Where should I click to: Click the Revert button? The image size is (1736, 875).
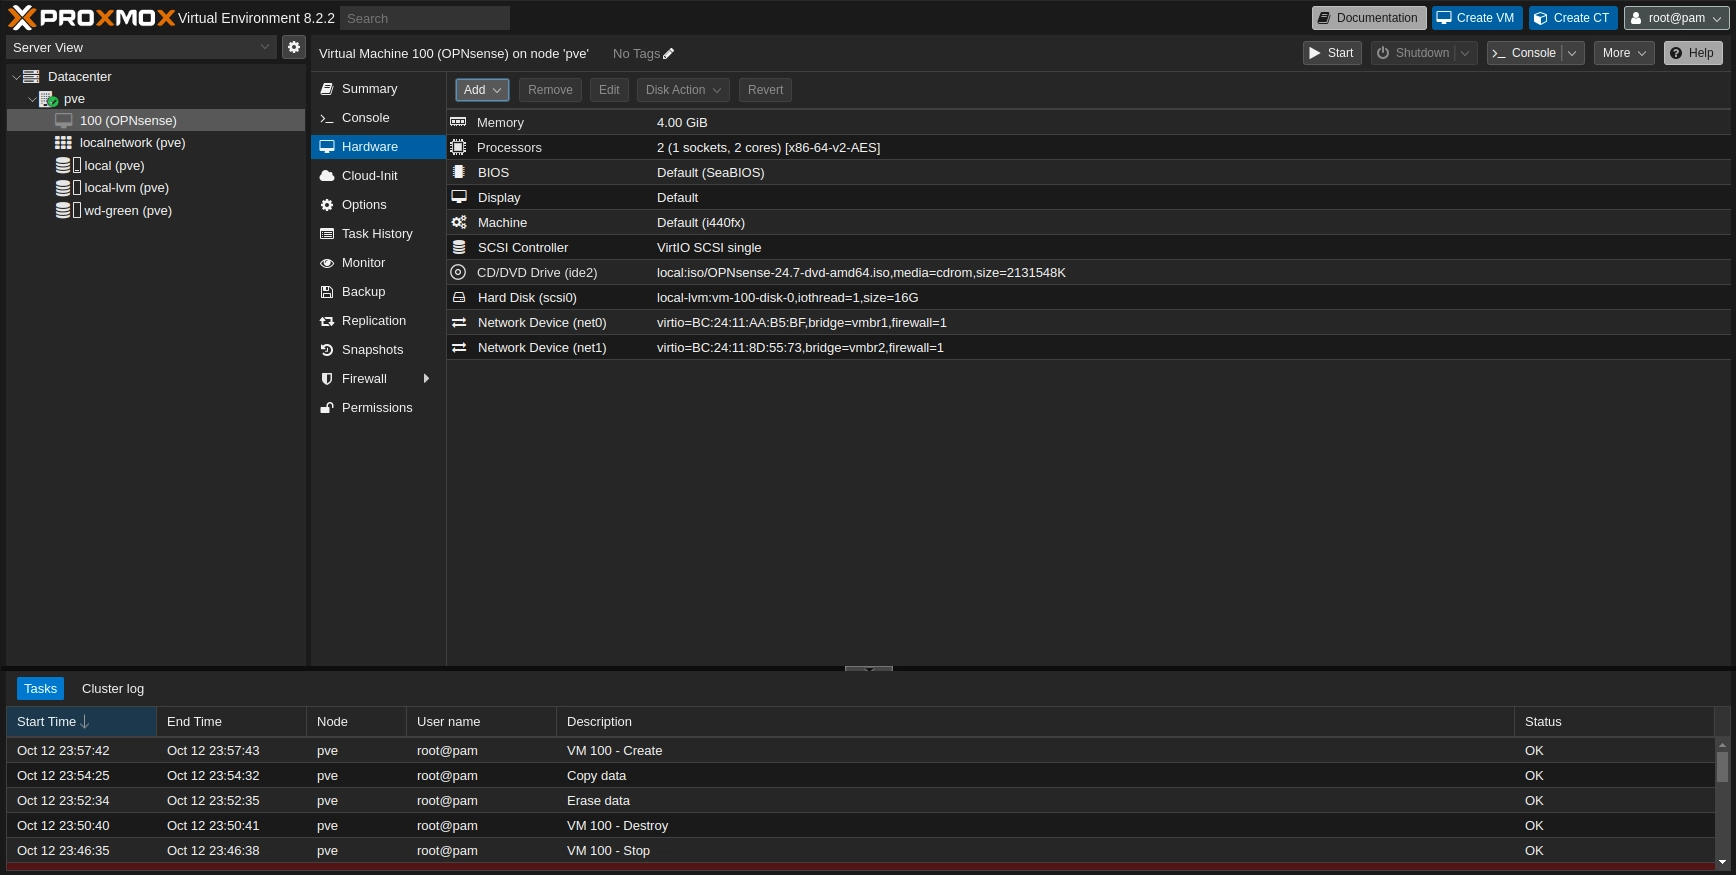(x=765, y=90)
